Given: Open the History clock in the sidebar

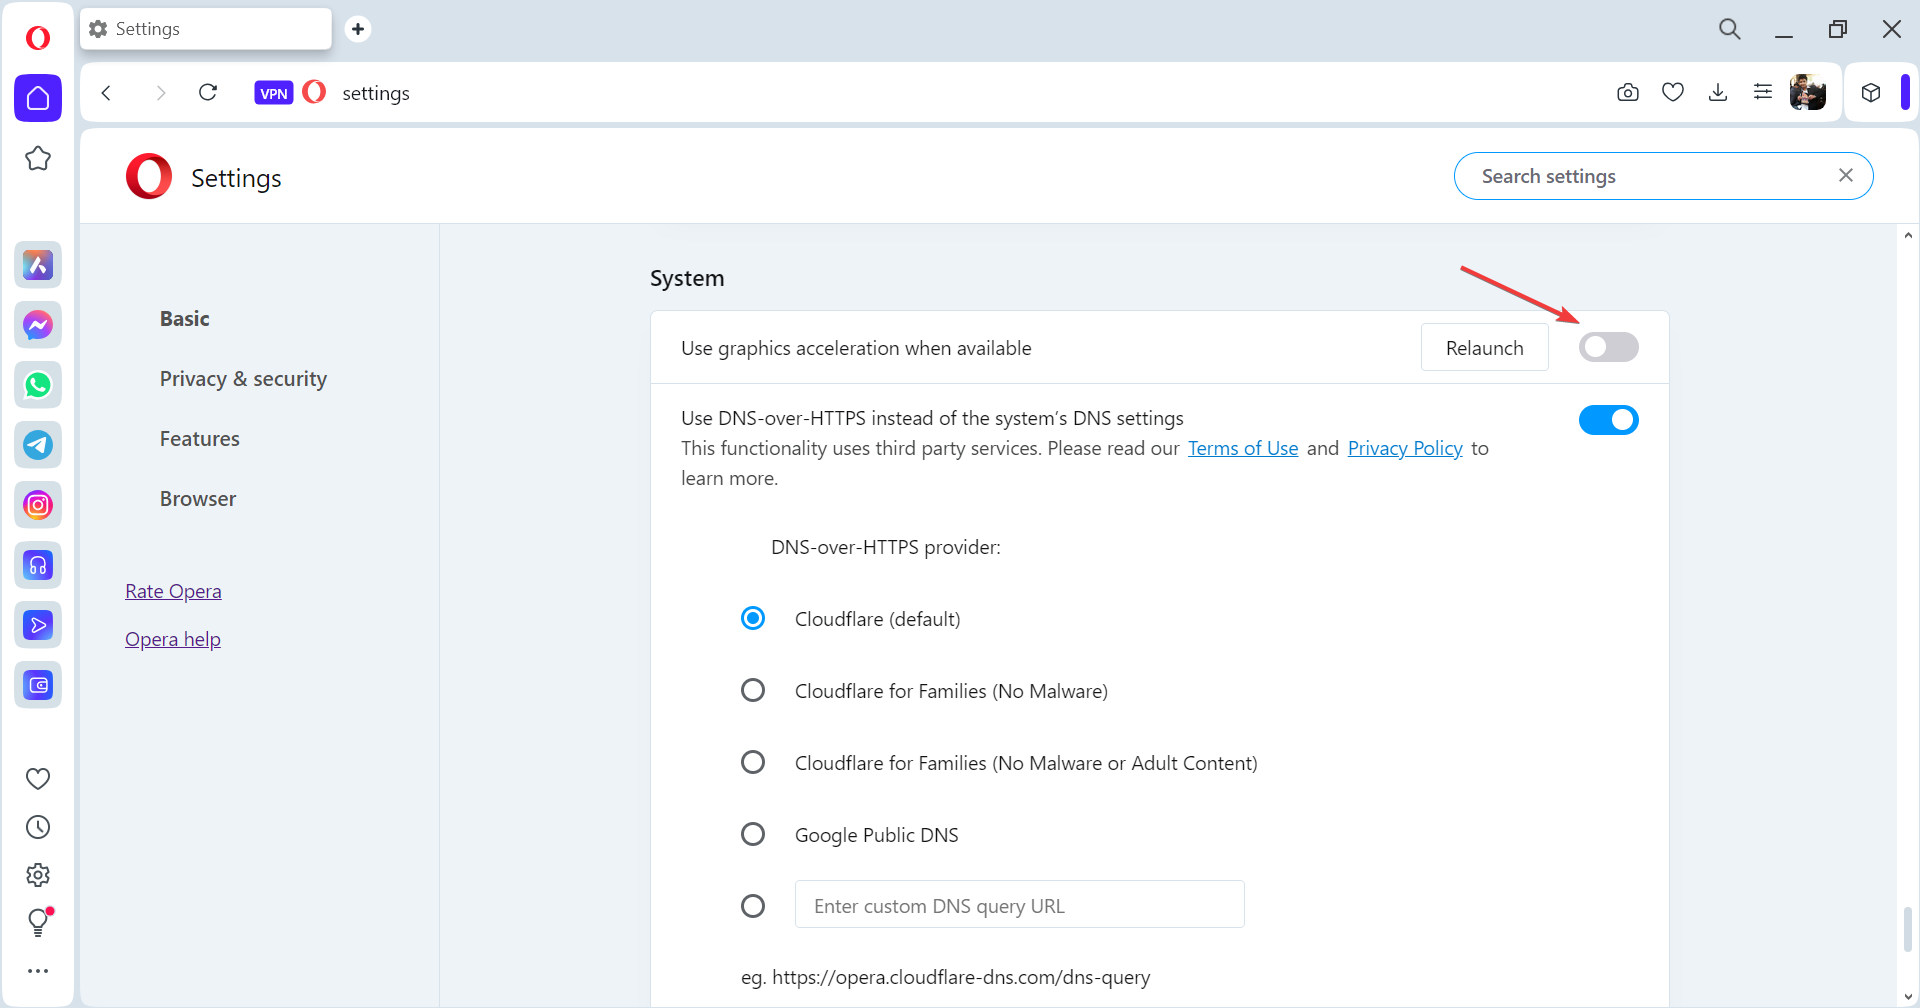Looking at the screenshot, I should [x=38, y=827].
